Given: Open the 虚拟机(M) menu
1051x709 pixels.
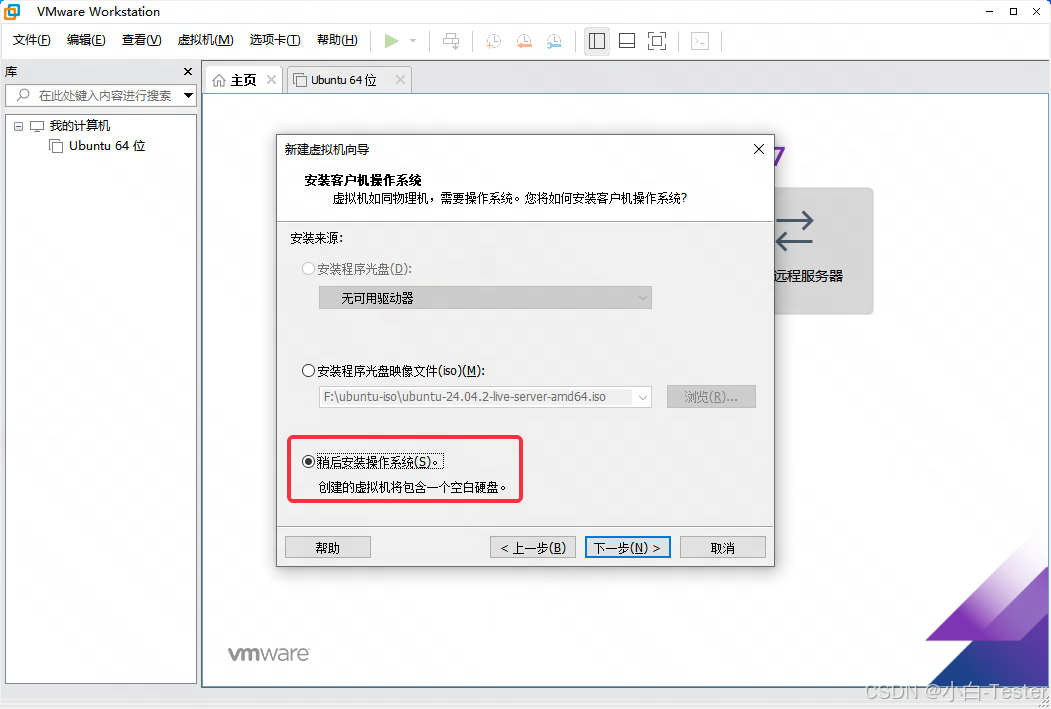Looking at the screenshot, I should tap(205, 40).
